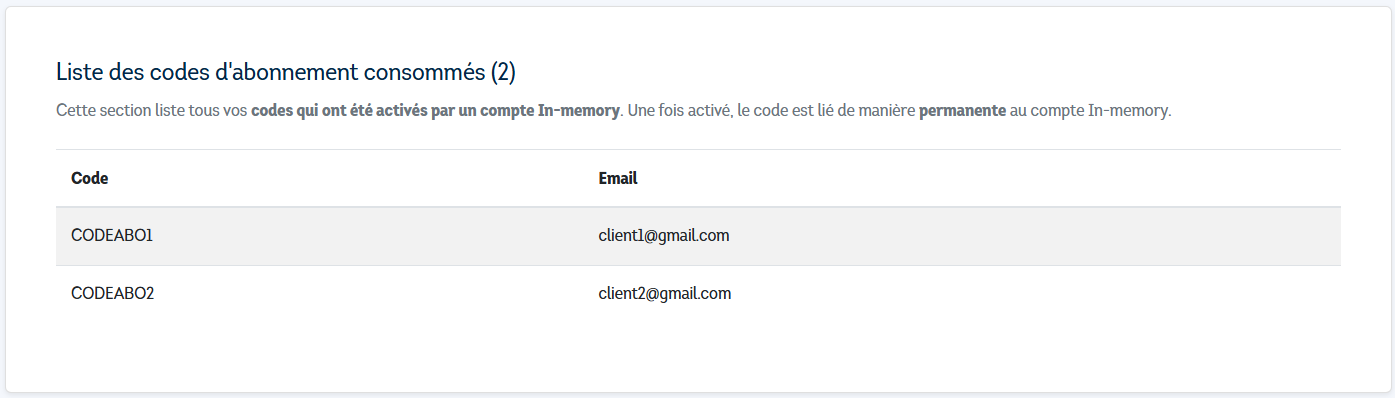Click the client2@gmail.com email address

[665, 294]
